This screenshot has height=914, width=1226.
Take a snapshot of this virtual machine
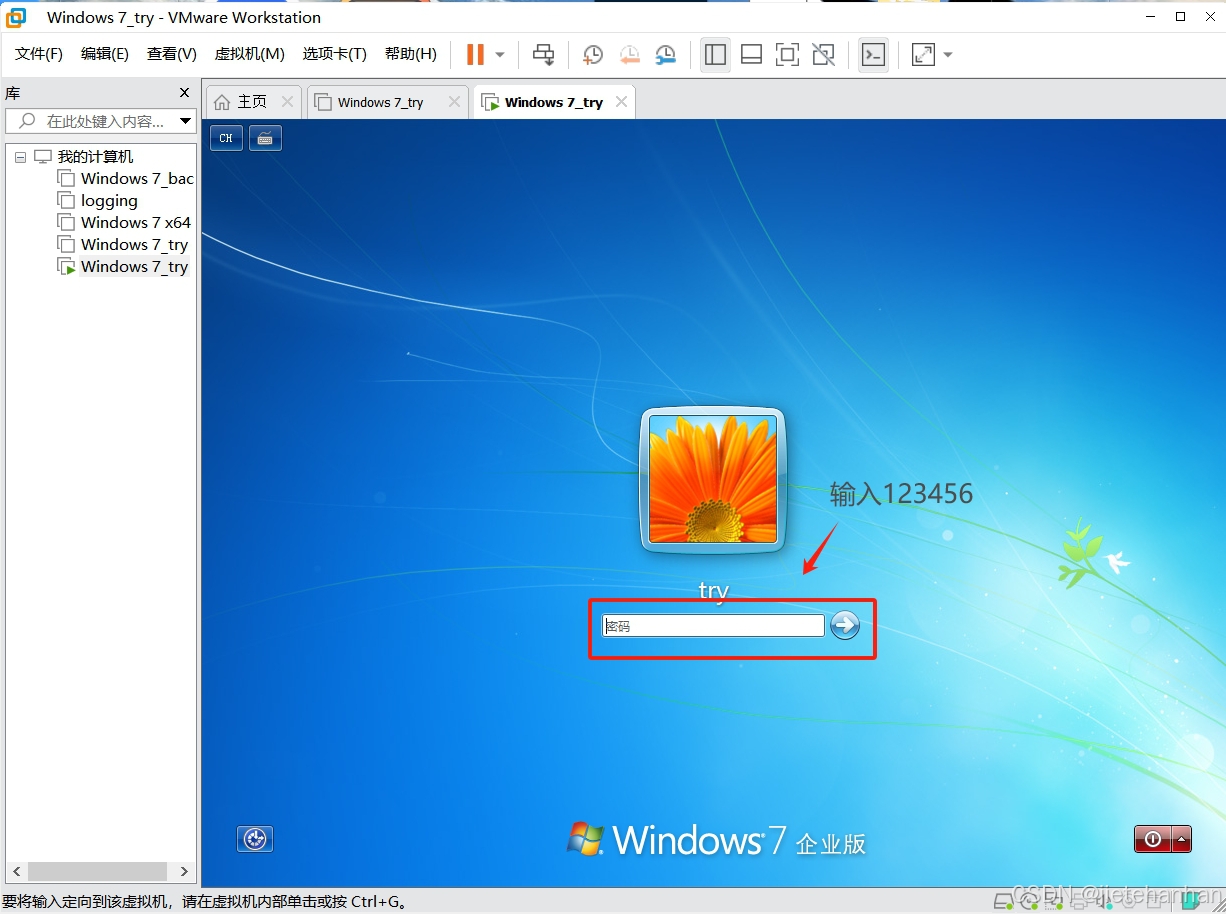click(x=593, y=55)
